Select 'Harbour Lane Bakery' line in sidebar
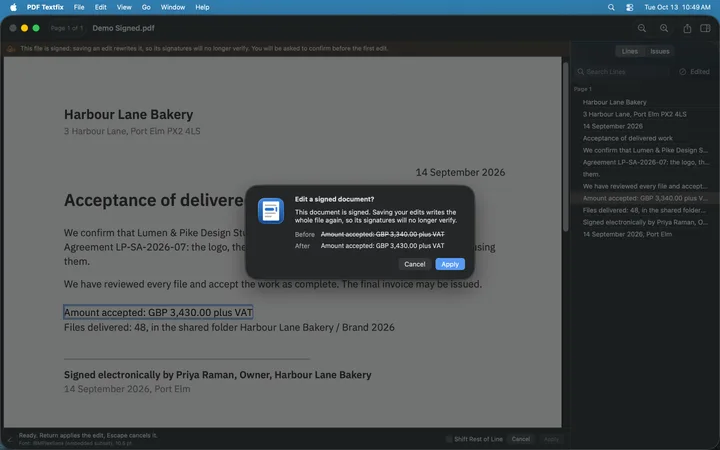 [x=644, y=102]
